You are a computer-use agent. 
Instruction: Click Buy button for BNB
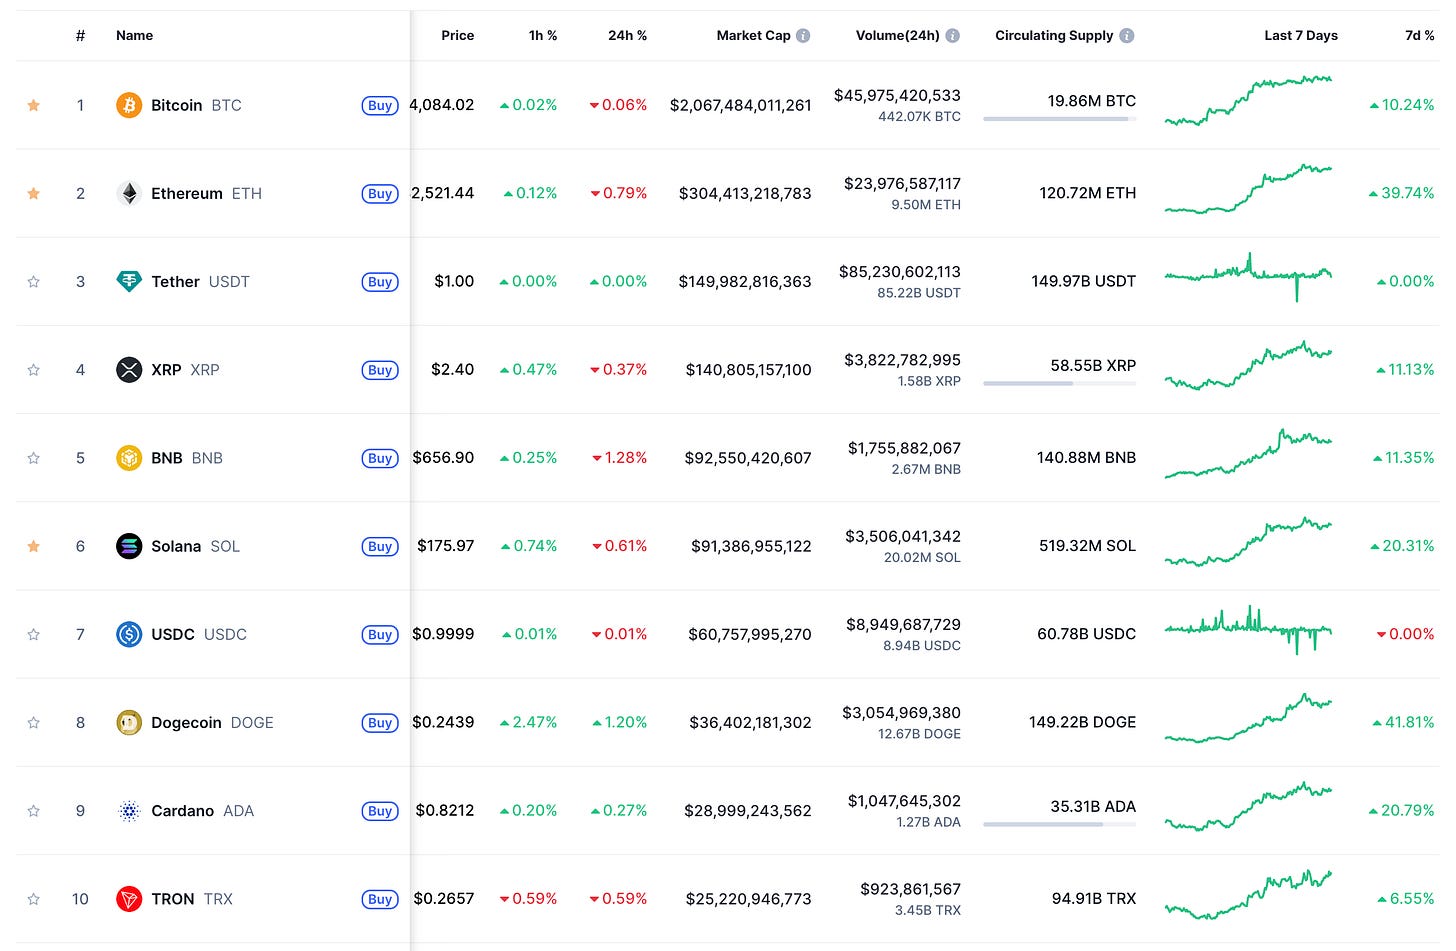[380, 458]
